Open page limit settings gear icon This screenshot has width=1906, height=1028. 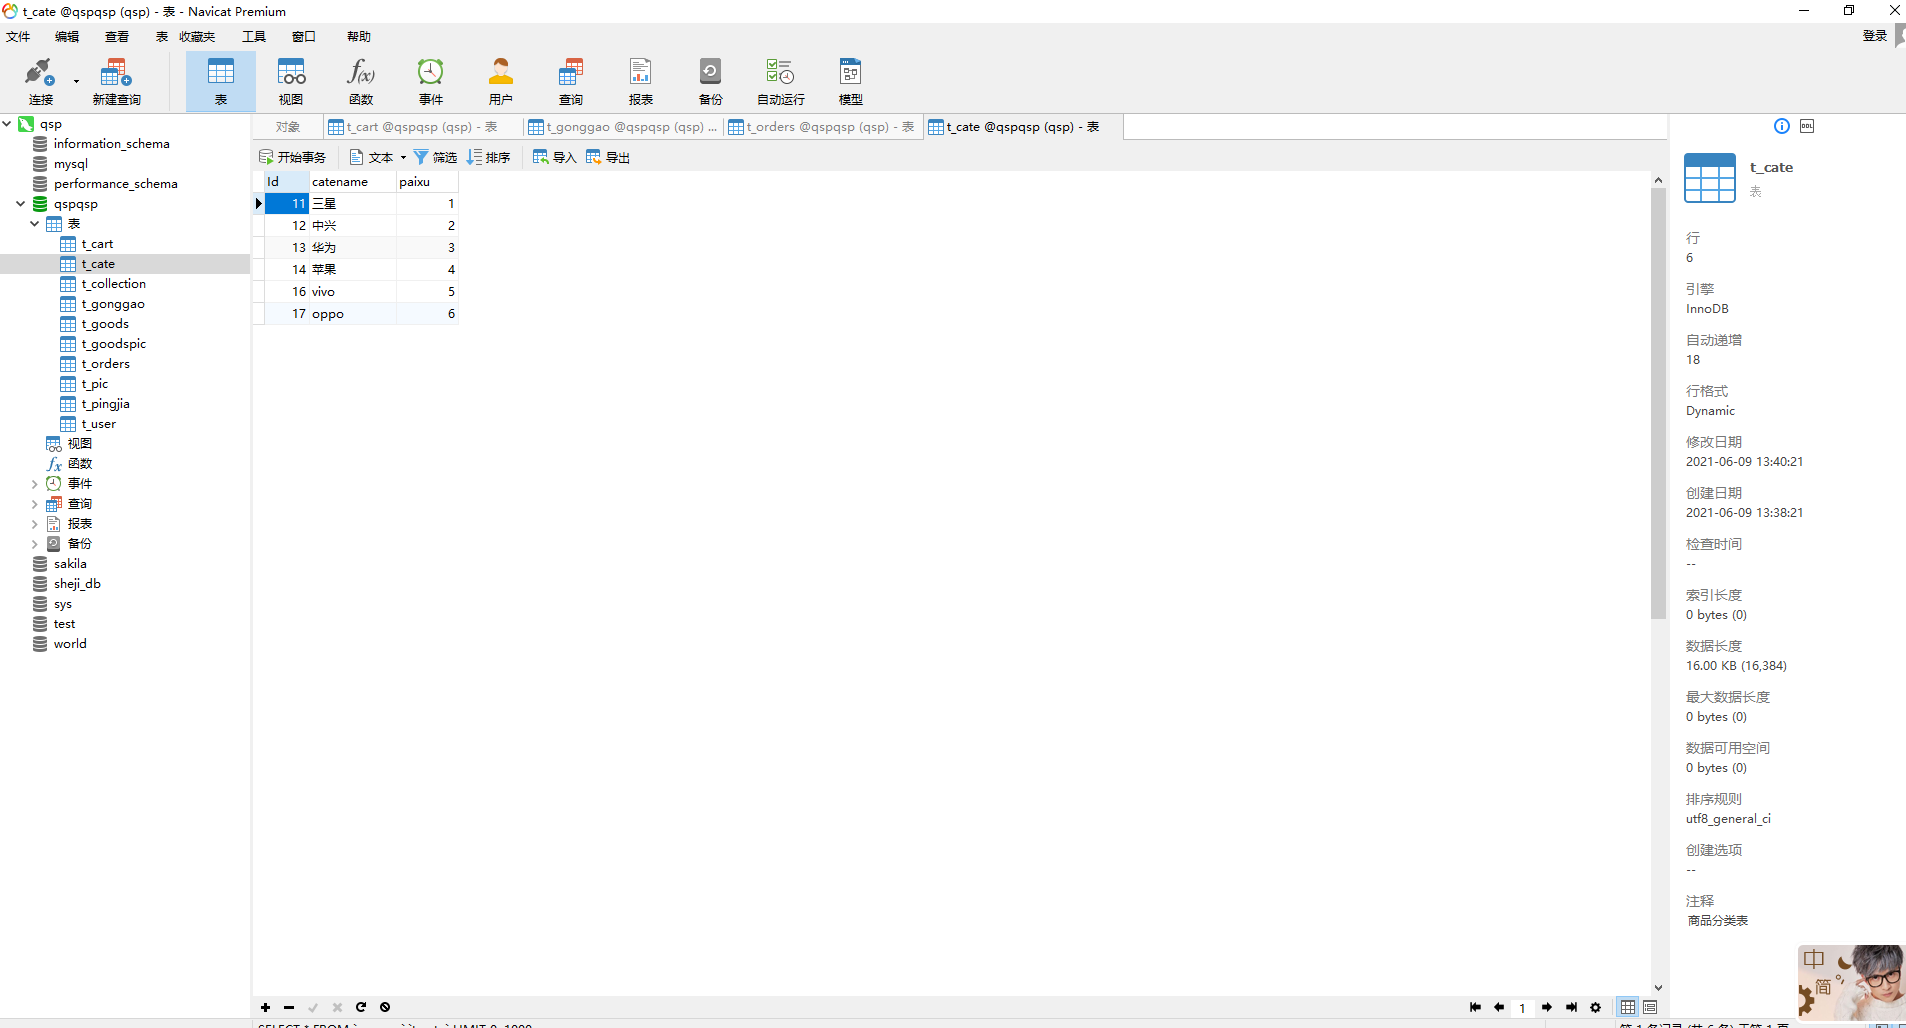point(1595,1007)
